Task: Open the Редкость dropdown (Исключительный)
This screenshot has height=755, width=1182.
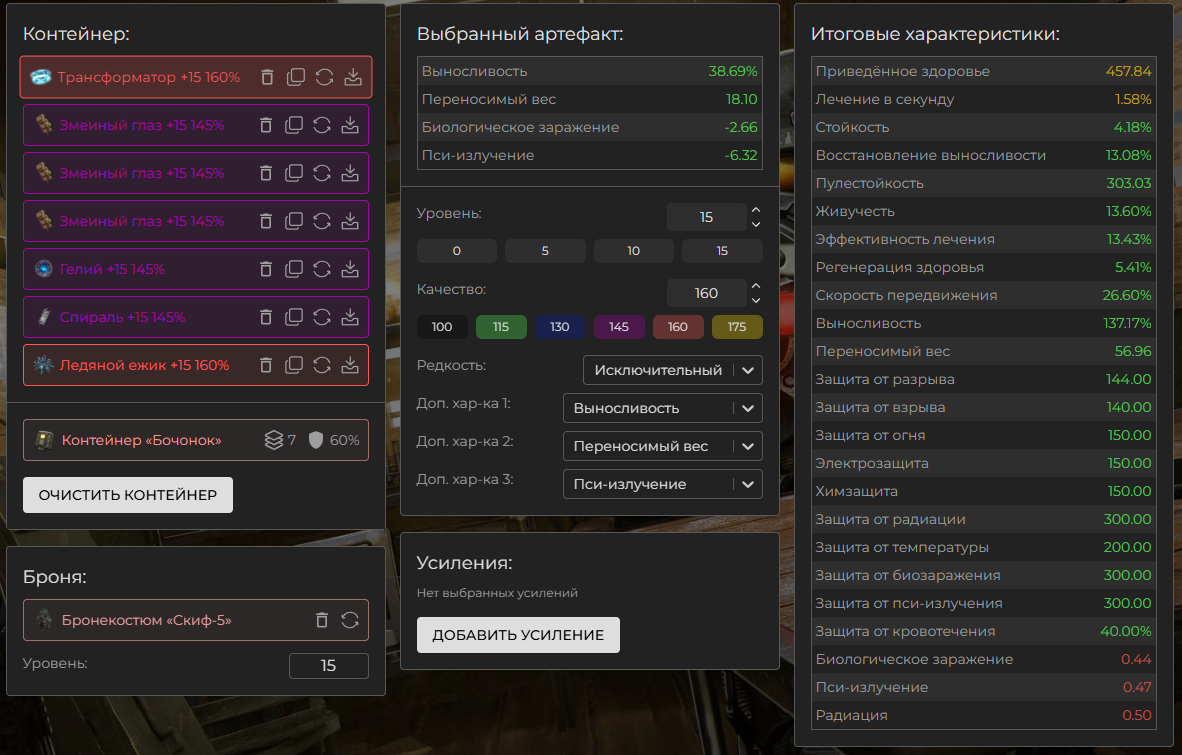Action: point(672,370)
